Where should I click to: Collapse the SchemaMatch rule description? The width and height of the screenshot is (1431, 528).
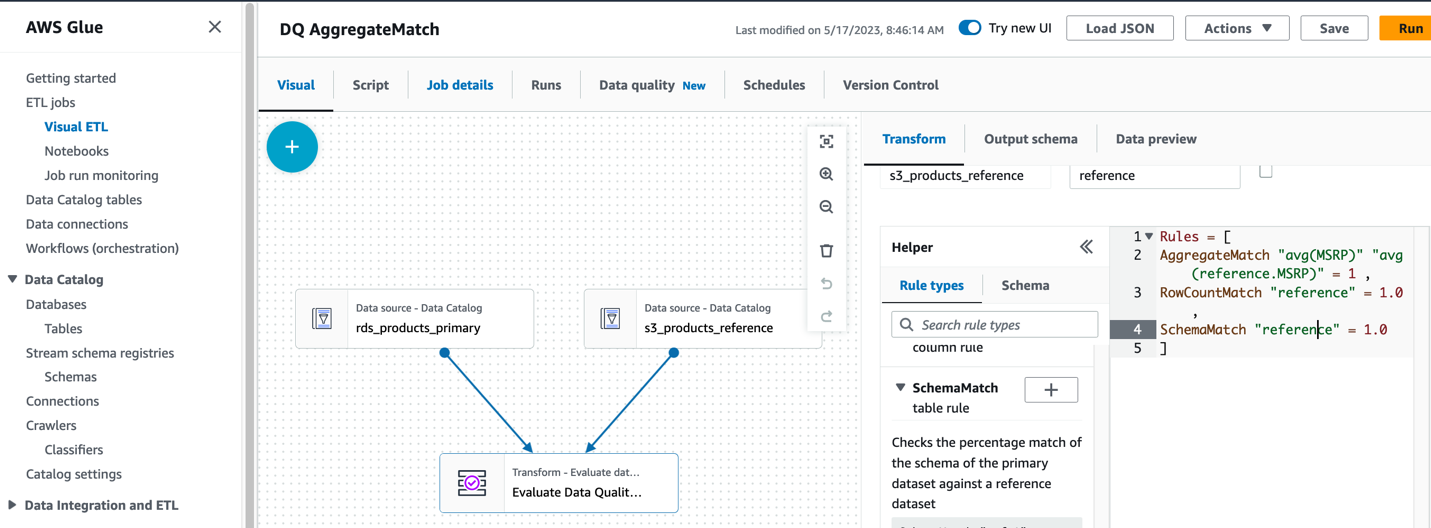pyautogui.click(x=900, y=387)
